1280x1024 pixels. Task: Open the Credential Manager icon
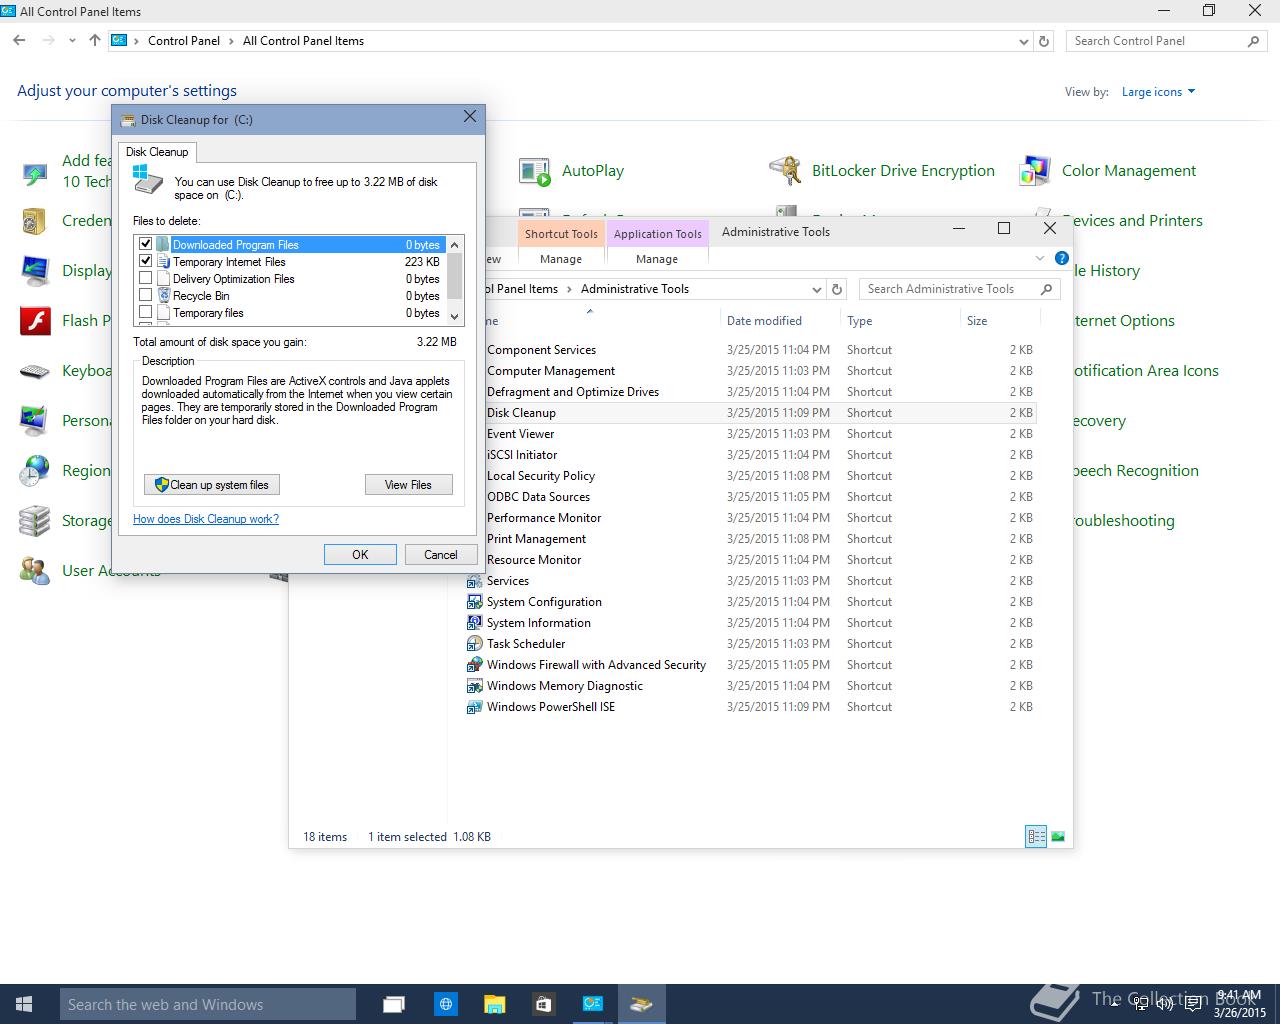click(35, 221)
